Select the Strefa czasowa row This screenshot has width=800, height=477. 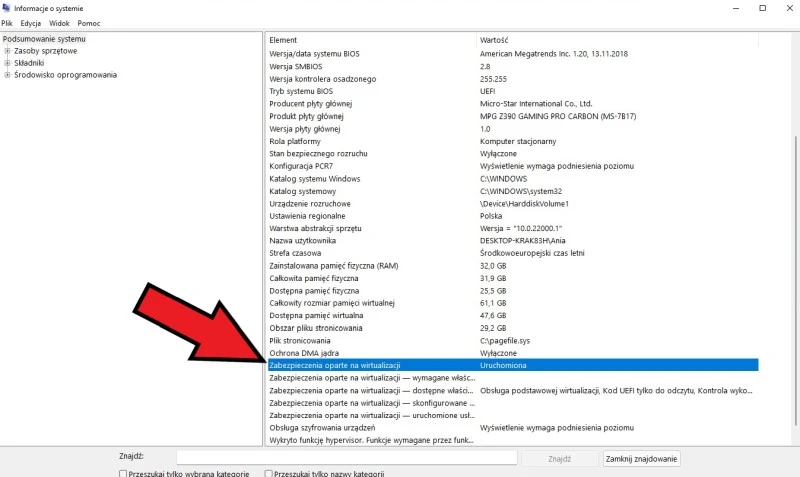[x=512, y=253]
